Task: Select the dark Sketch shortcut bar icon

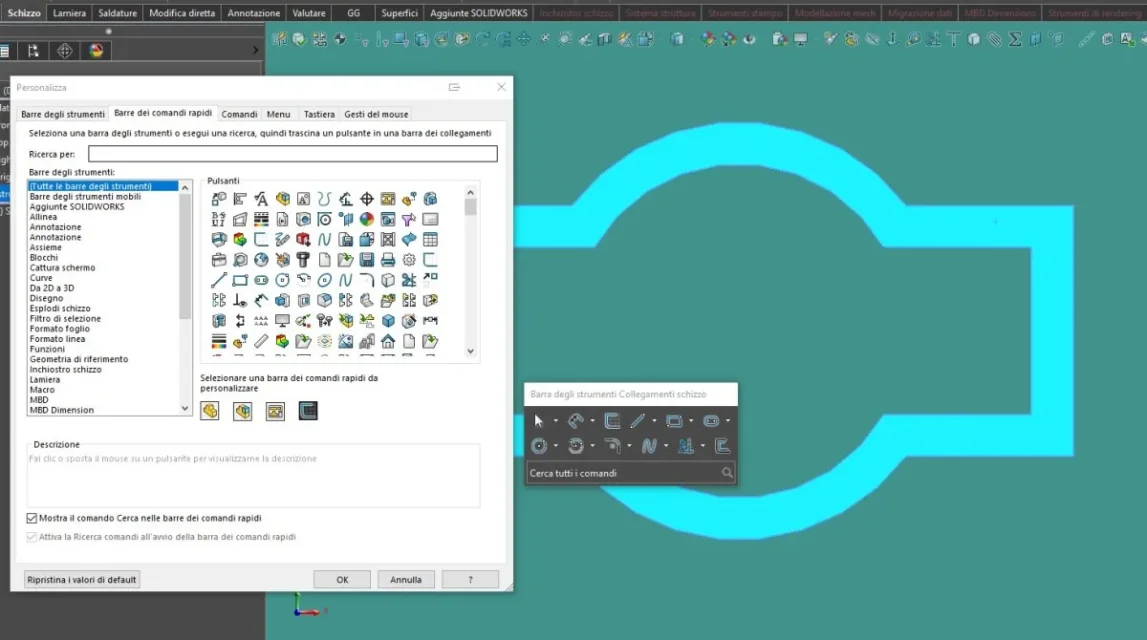Action: (308, 411)
